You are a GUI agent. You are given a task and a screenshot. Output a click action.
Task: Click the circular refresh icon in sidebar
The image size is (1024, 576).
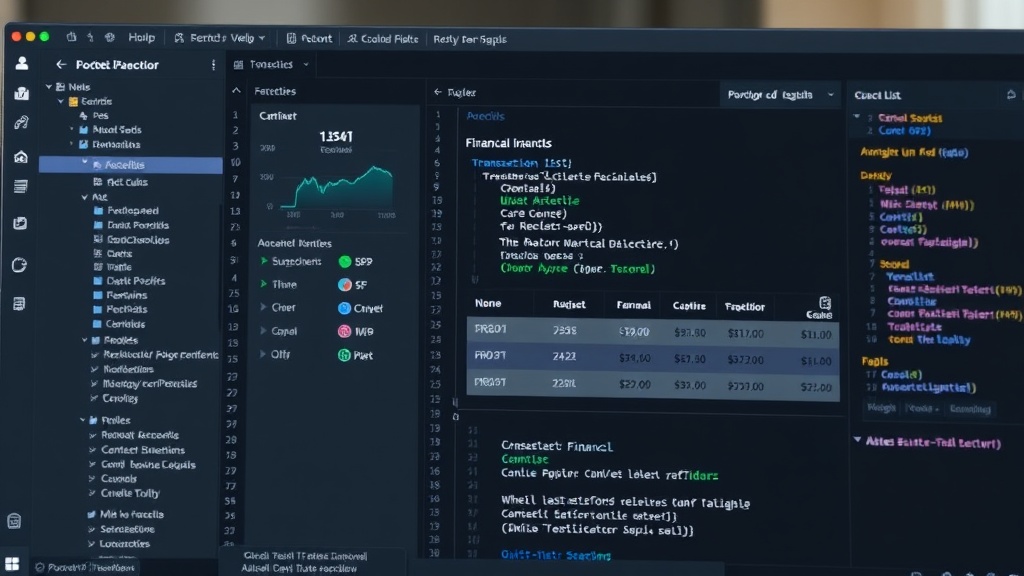(20, 265)
